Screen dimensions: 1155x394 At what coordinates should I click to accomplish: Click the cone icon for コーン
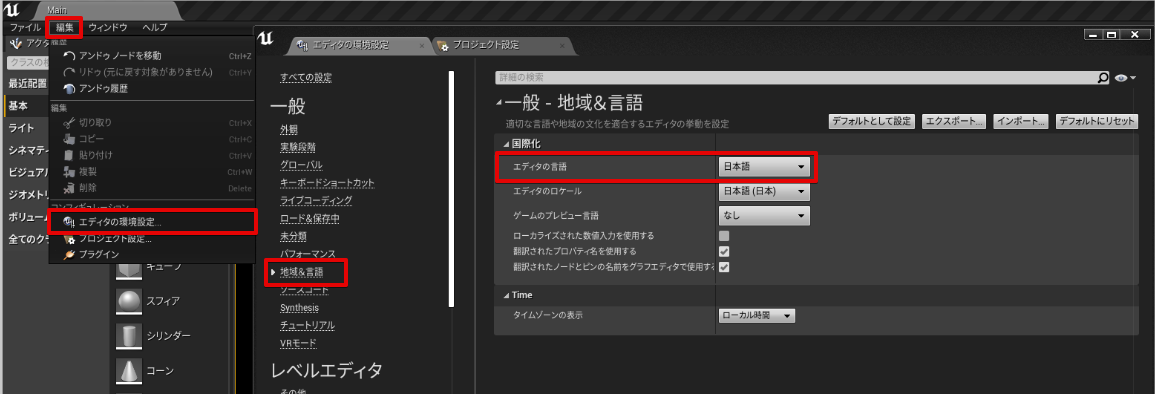tap(129, 370)
